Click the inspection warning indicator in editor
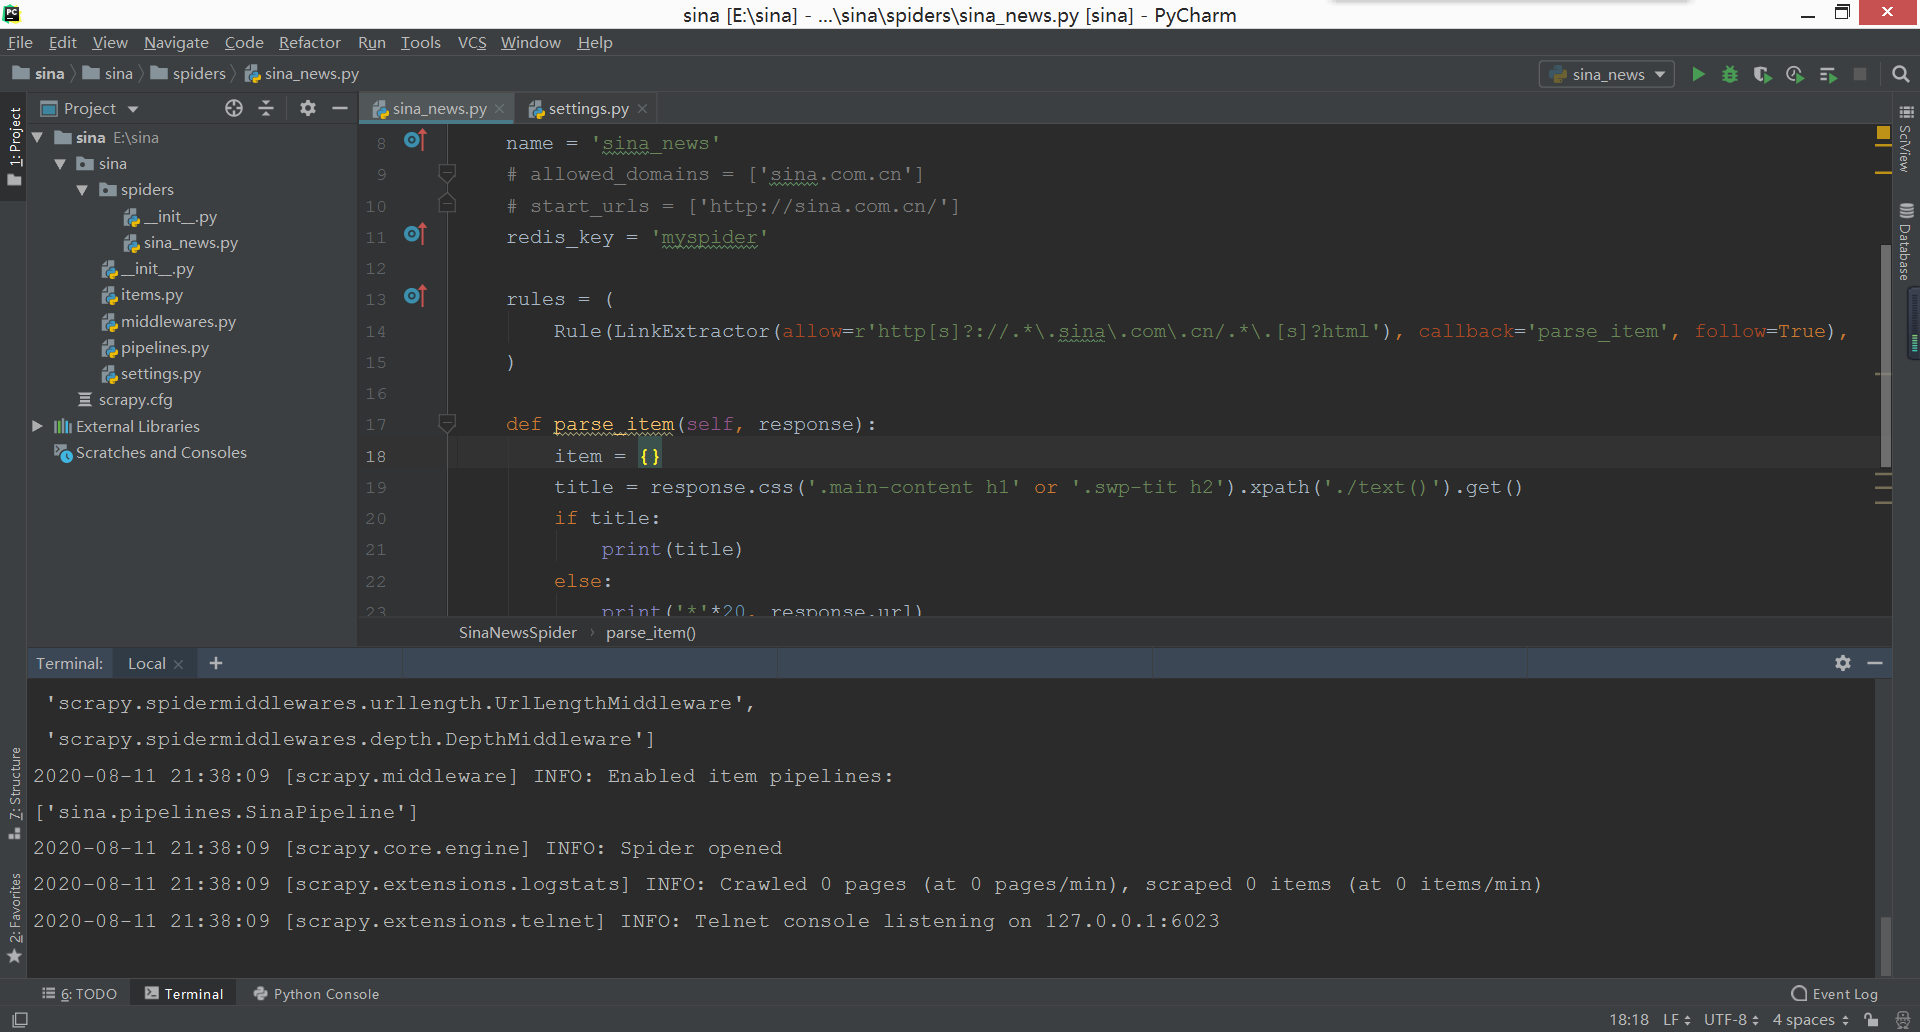Image resolution: width=1920 pixels, height=1032 pixels. point(1883,132)
